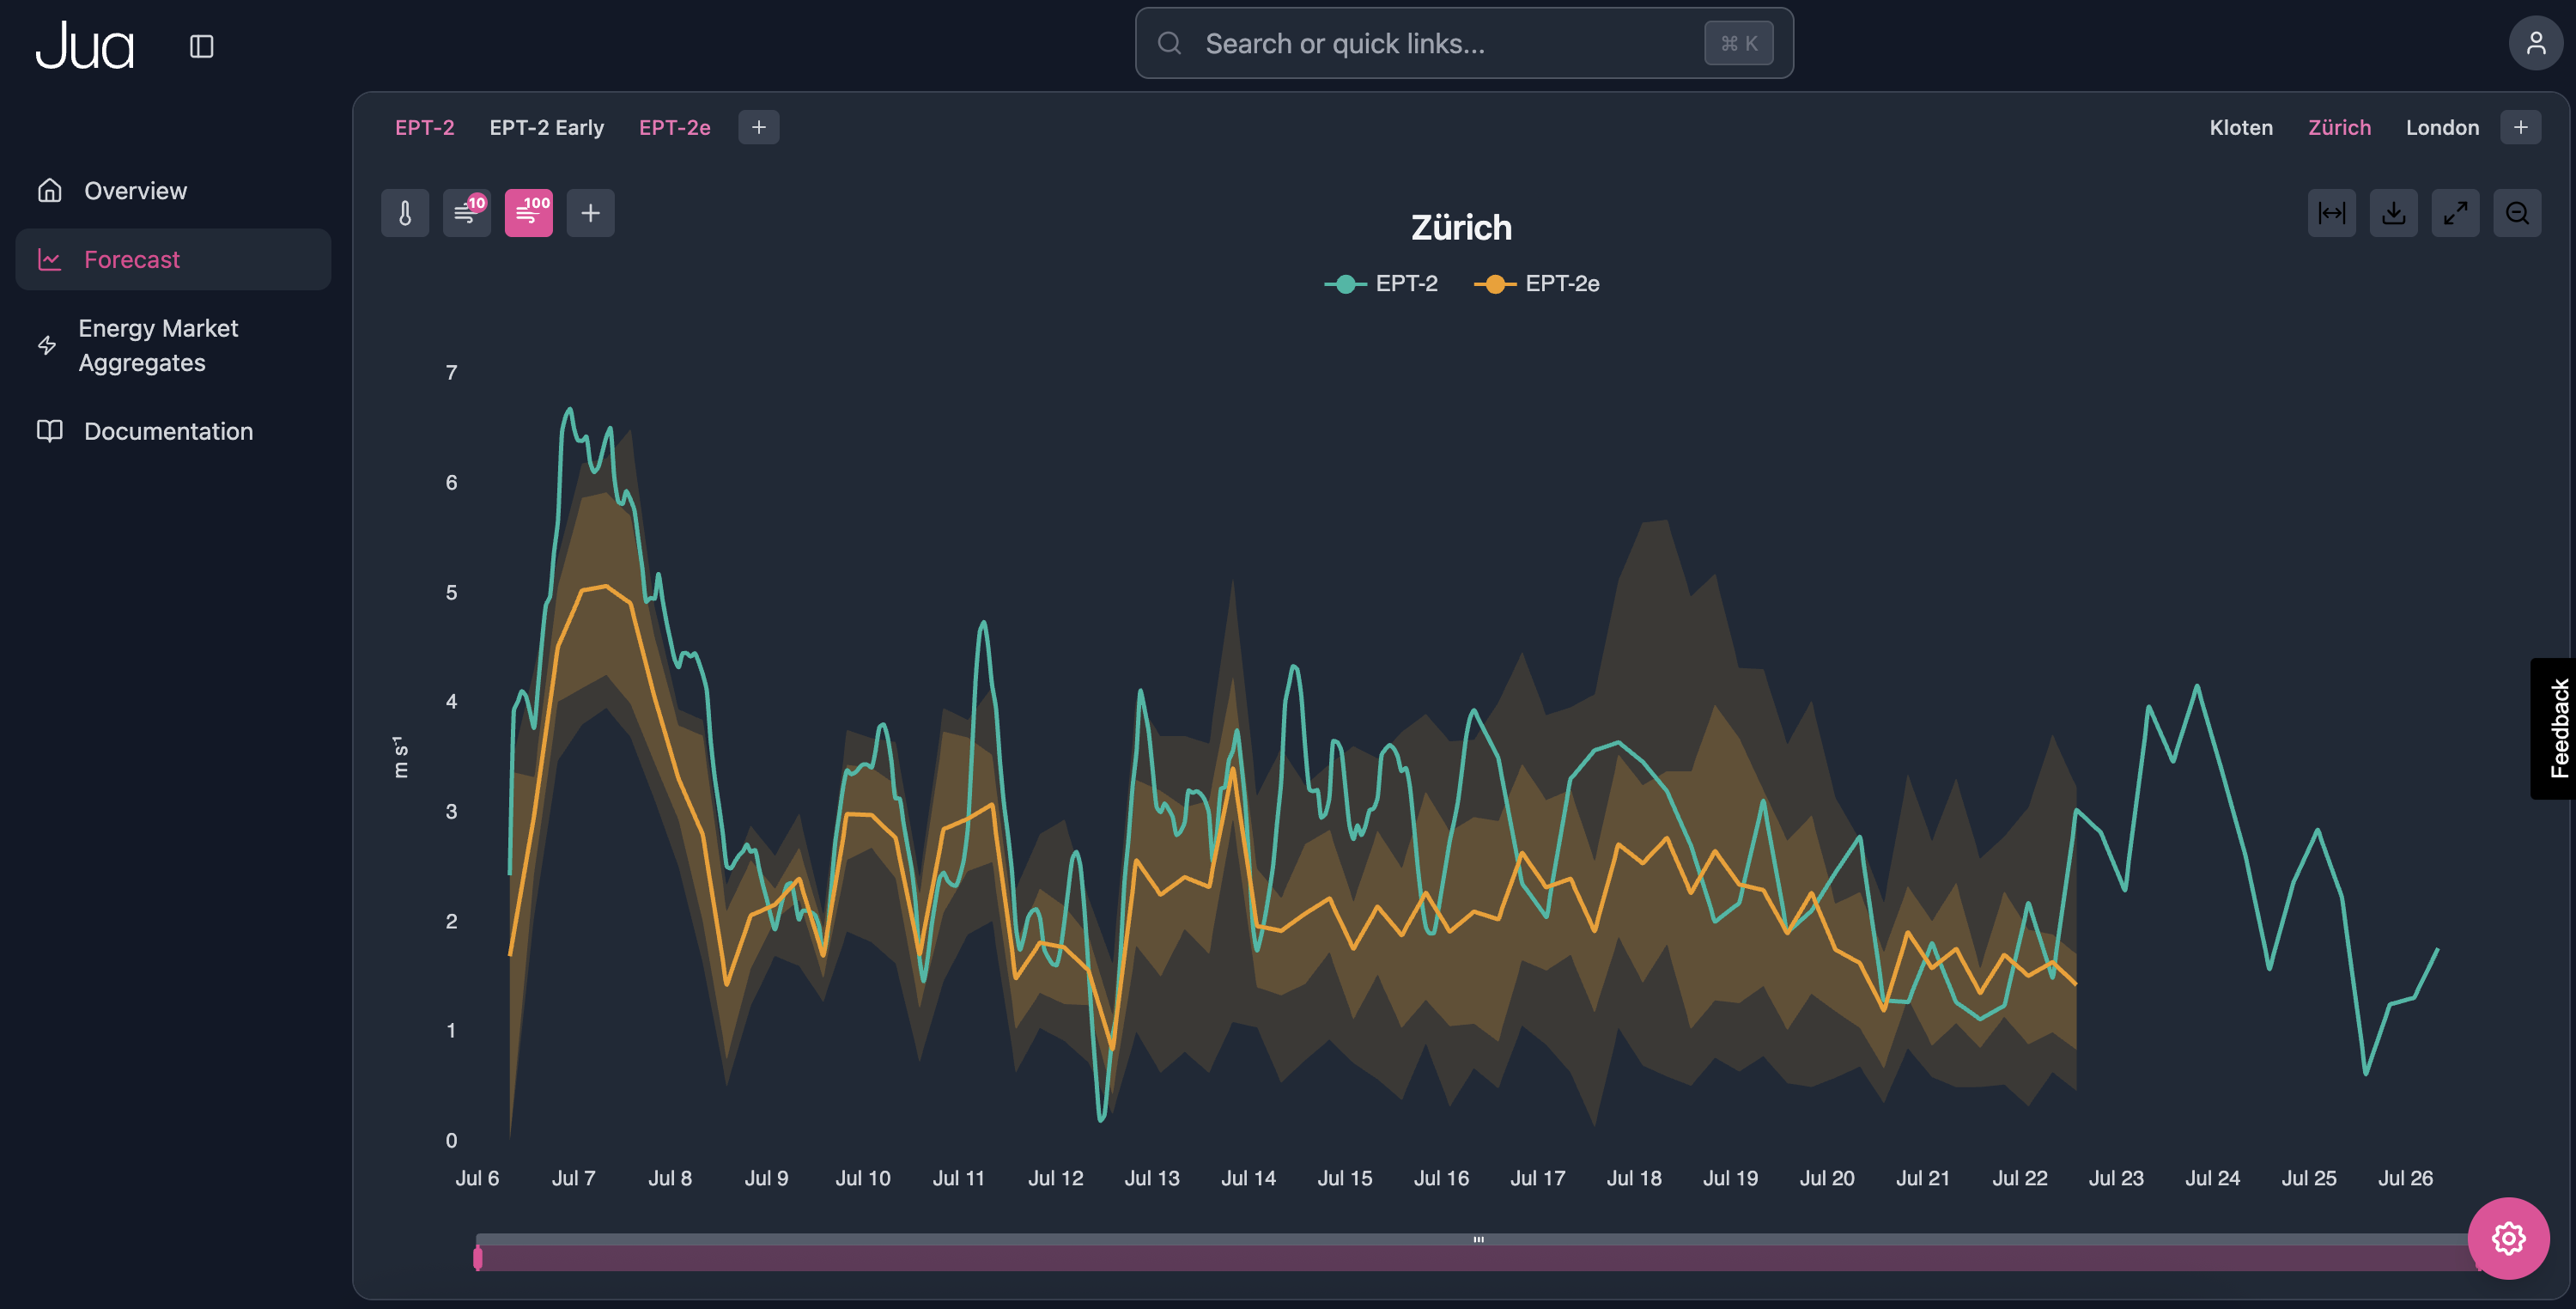The width and height of the screenshot is (2576, 1309).
Task: Click the Jua logo
Action: click(x=85, y=46)
